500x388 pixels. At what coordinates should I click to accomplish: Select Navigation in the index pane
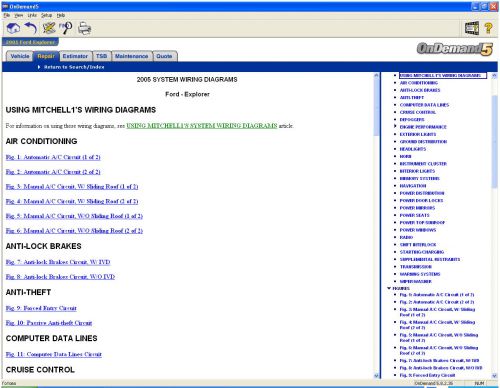(x=413, y=186)
